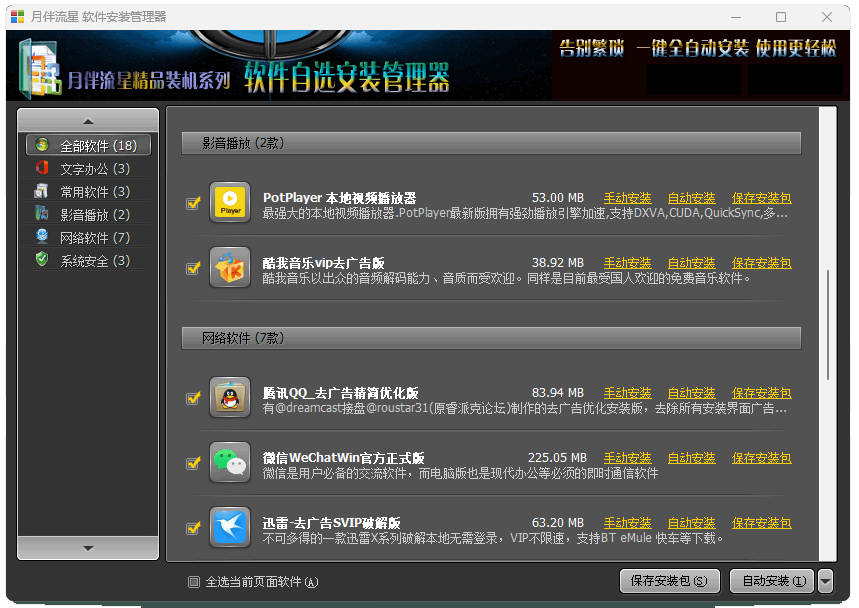This screenshot has height=608, width=859.
Task: Click the 微信WeChatWin官方正式版 title
Action: [343, 458]
